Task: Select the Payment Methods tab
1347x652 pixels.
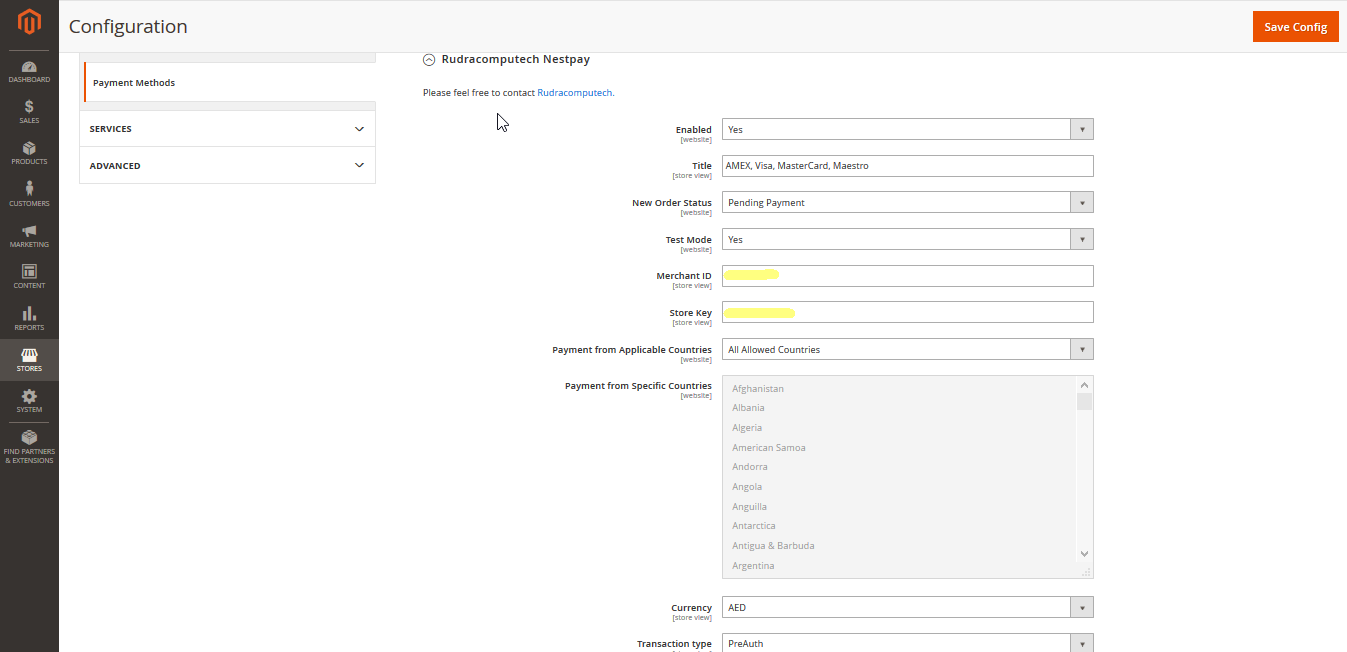Action: [229, 82]
